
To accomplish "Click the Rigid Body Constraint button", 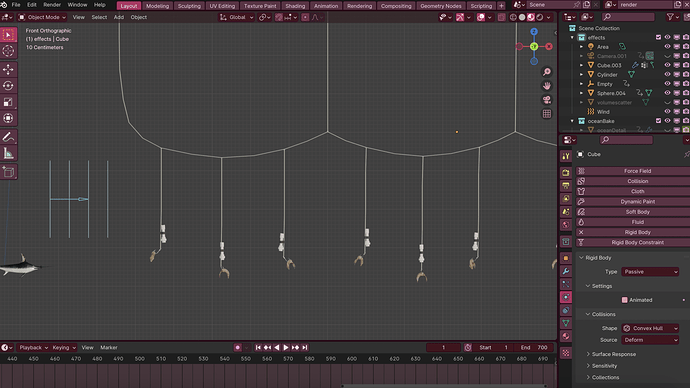I will click(x=633, y=242).
